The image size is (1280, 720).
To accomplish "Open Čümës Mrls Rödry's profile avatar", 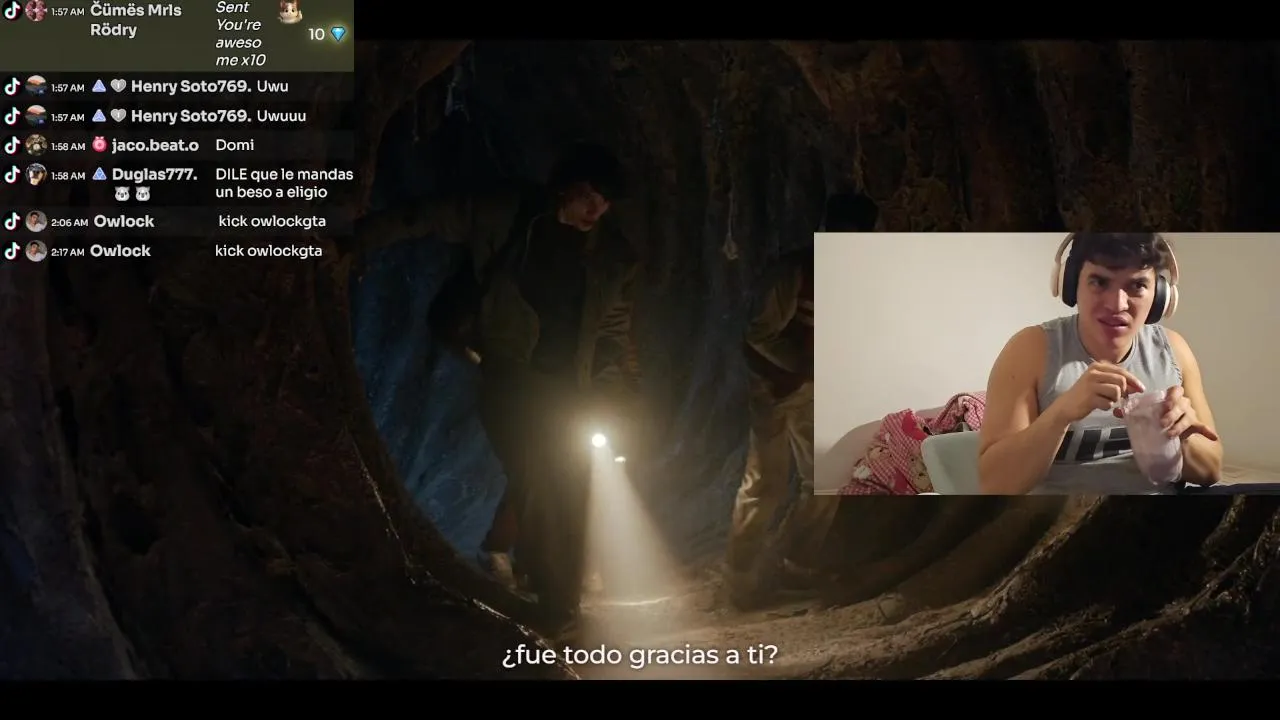I will (36, 11).
